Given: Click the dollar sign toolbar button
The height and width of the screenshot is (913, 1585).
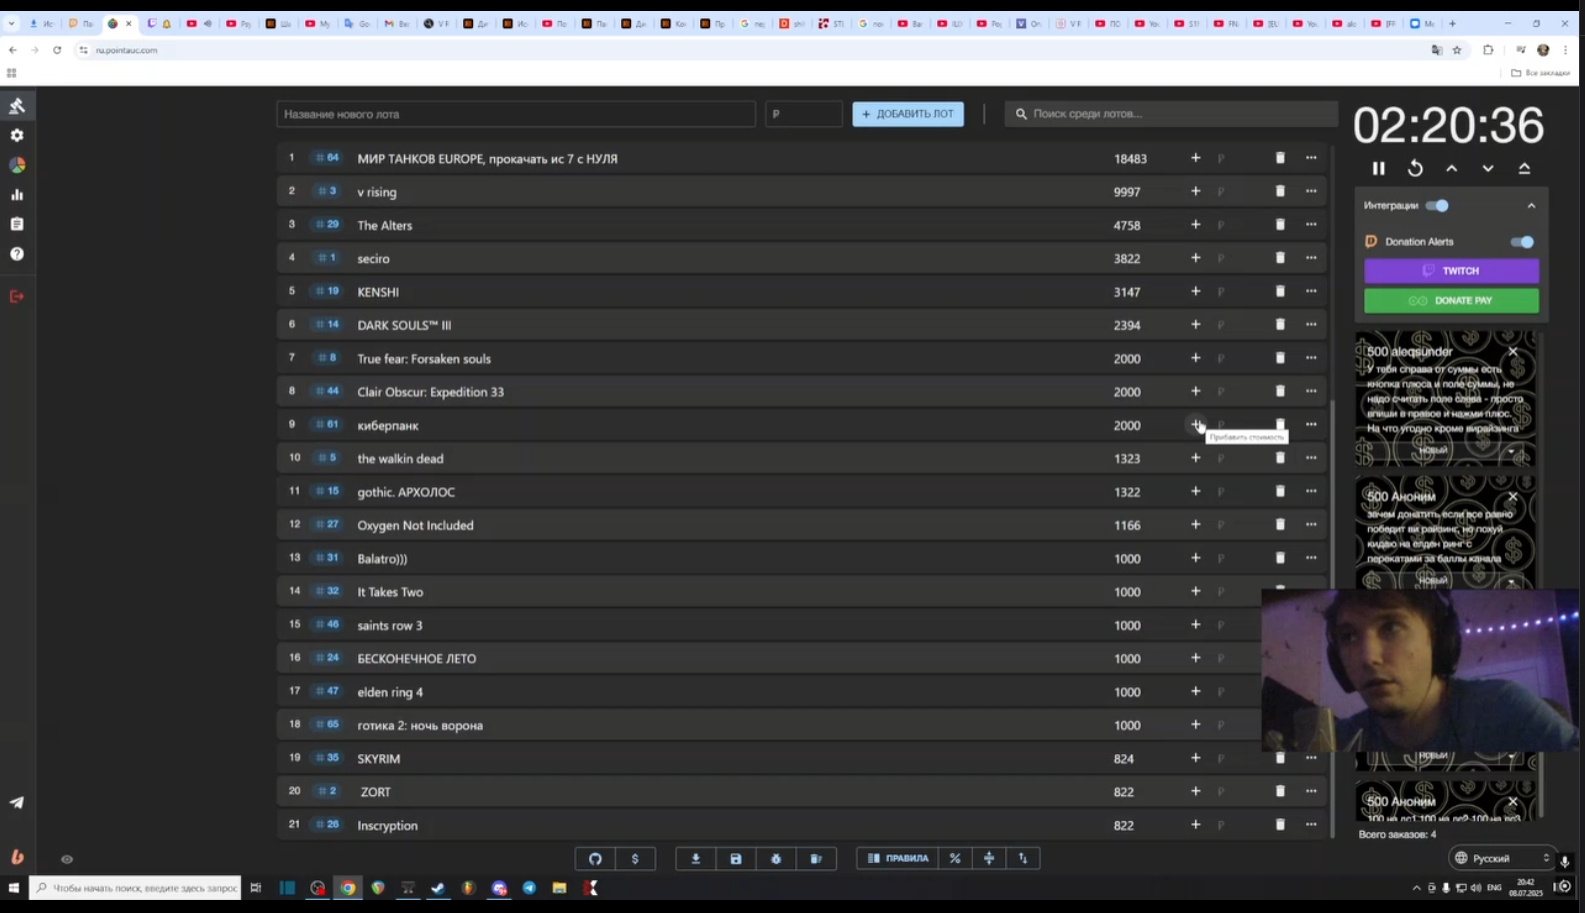Looking at the screenshot, I should [x=635, y=858].
